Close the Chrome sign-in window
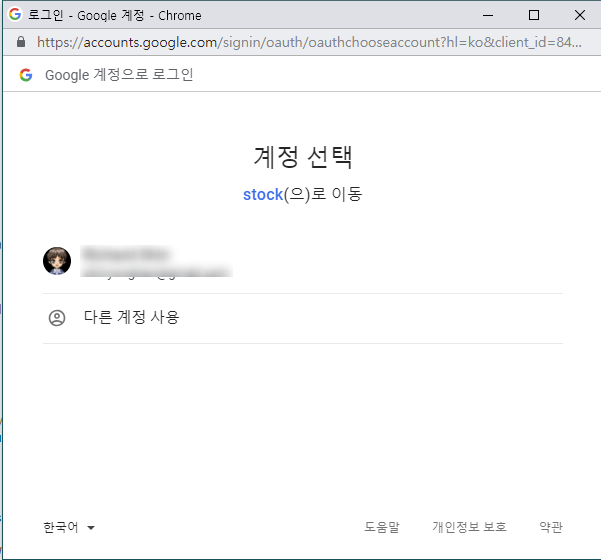The height and width of the screenshot is (560, 601). coord(580,15)
